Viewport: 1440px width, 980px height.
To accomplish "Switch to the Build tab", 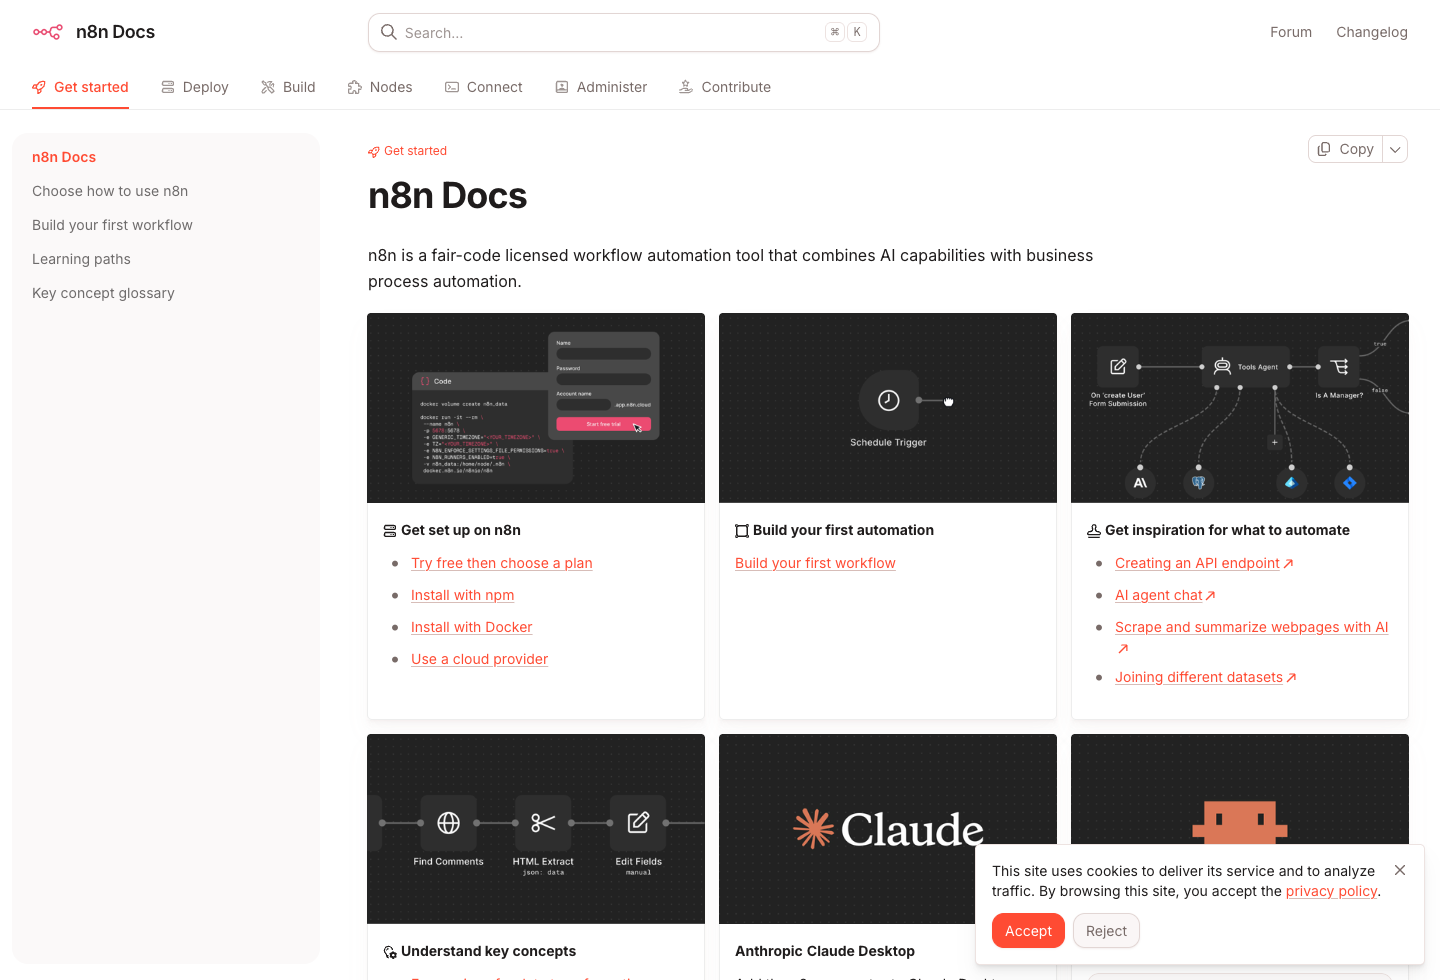I will (x=288, y=87).
